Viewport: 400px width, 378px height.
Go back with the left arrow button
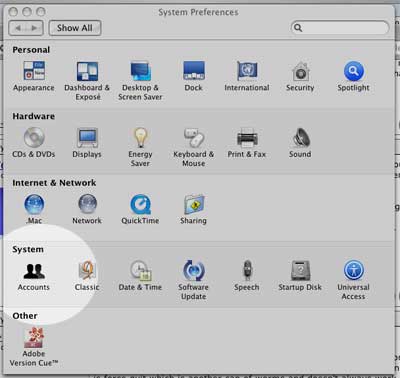pos(17,28)
